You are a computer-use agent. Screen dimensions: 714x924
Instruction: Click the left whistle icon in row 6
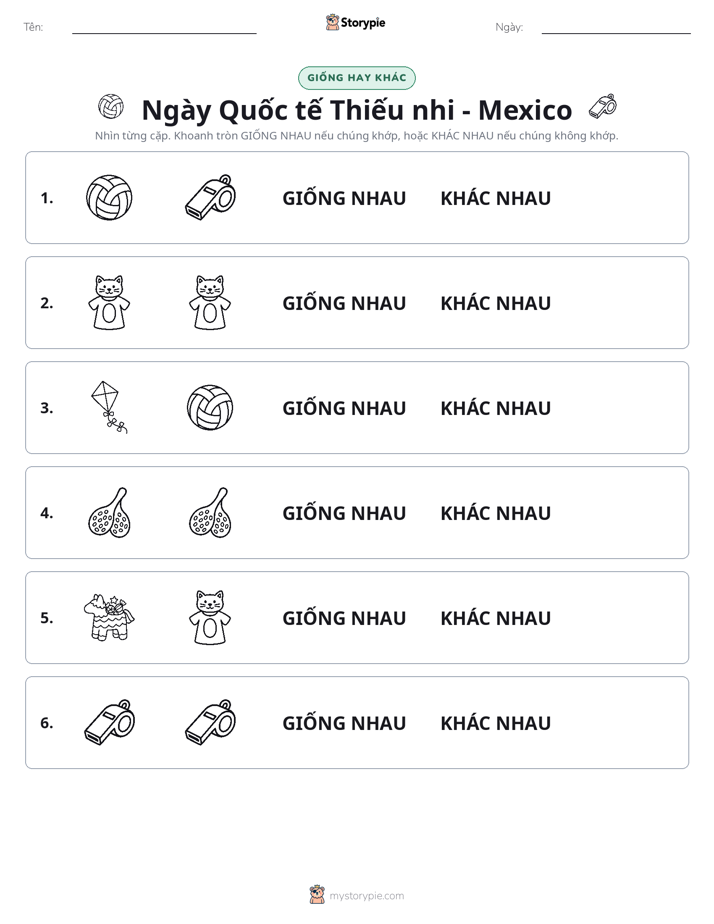[109, 722]
